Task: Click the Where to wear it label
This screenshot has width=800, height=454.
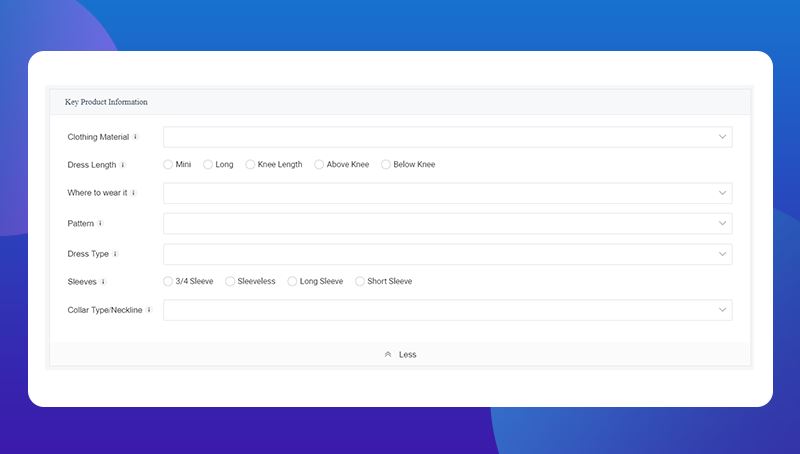Action: [97, 193]
